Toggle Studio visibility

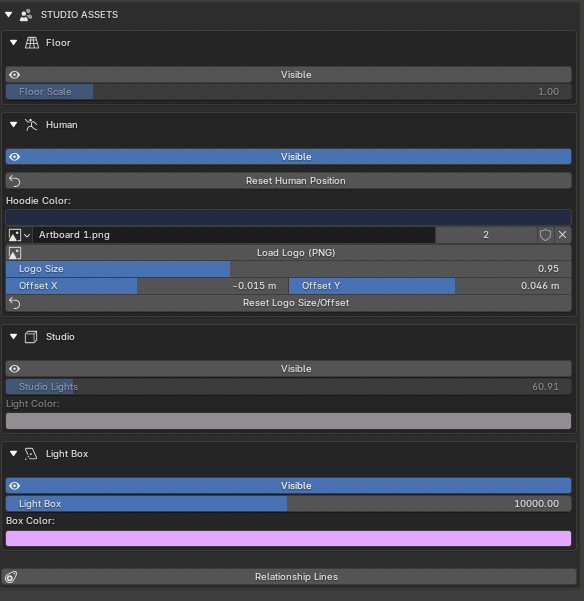click(289, 369)
